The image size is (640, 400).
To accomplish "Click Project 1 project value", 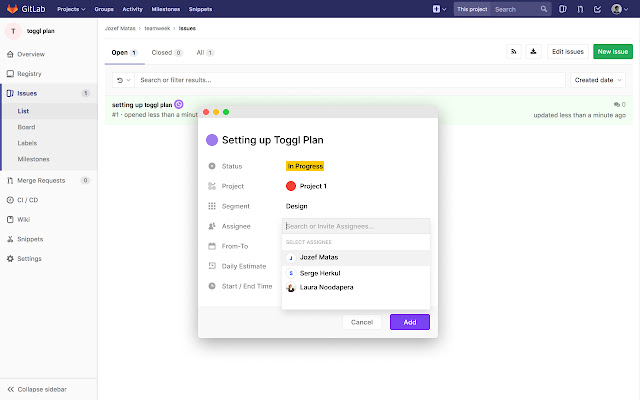I will 313,186.
